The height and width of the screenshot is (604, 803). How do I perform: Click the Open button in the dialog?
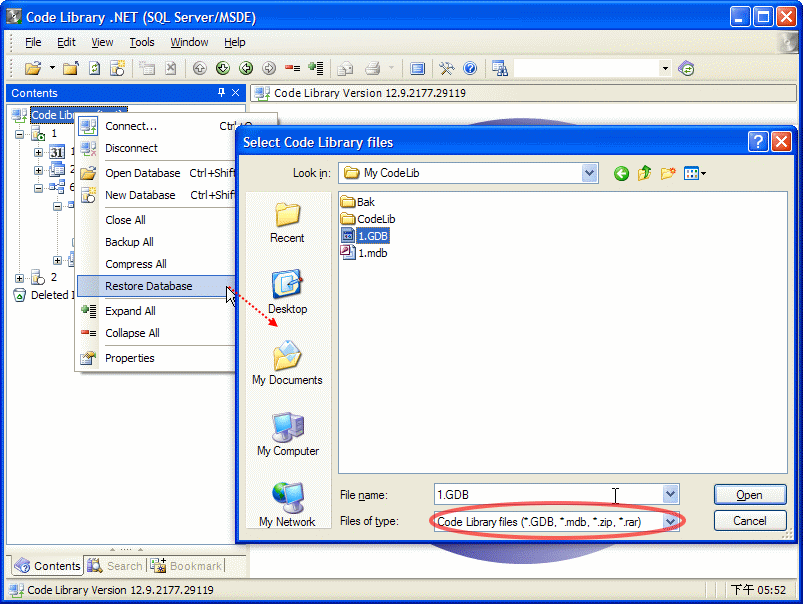[x=750, y=495]
